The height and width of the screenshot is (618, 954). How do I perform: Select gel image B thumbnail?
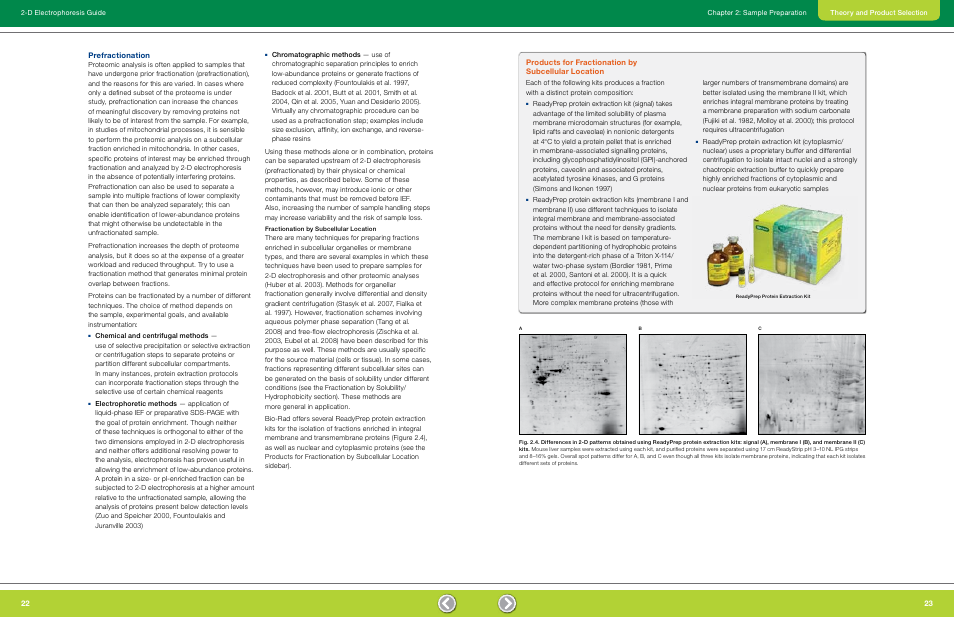point(692,384)
